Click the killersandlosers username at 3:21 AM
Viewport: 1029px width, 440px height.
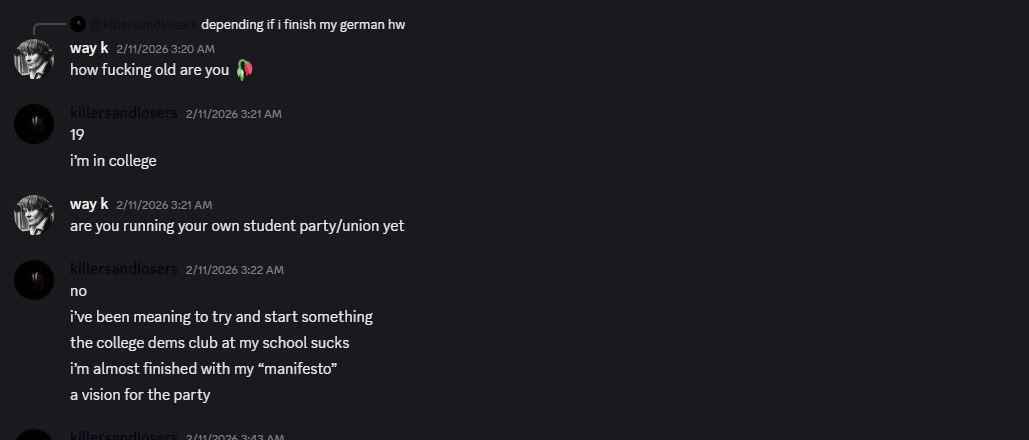(x=124, y=113)
